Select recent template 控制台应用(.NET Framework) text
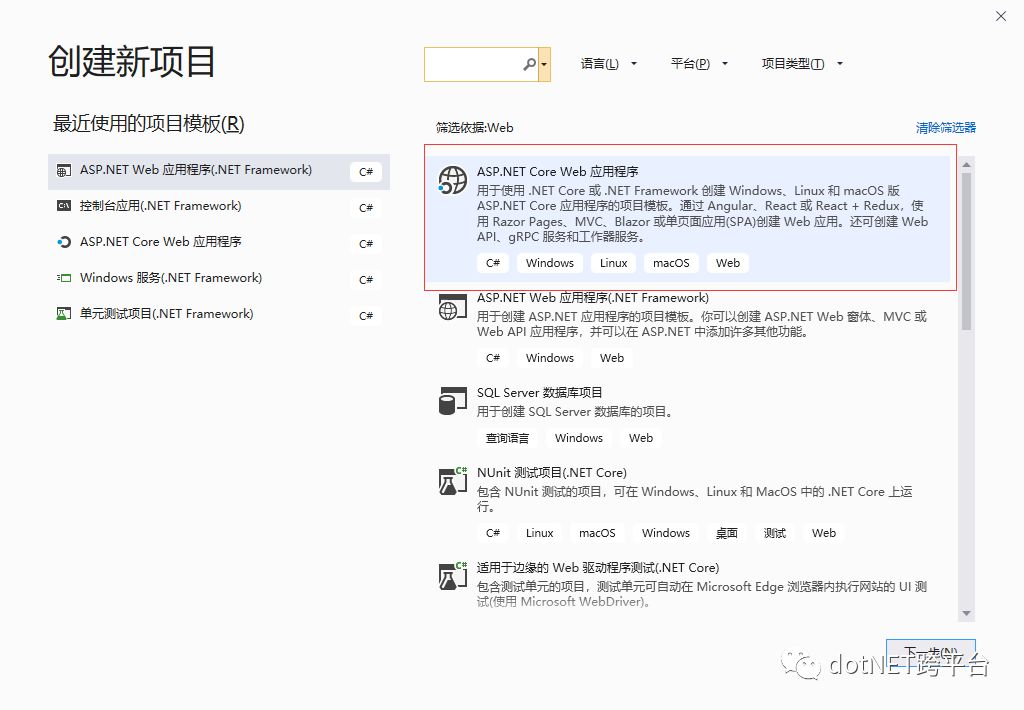The image size is (1024, 710). (161, 206)
